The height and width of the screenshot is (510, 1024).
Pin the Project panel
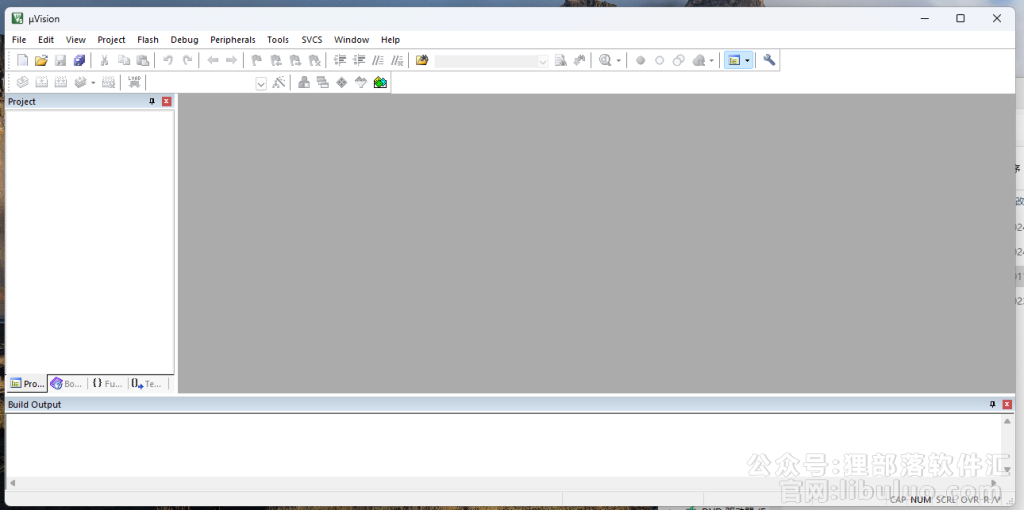tap(152, 102)
